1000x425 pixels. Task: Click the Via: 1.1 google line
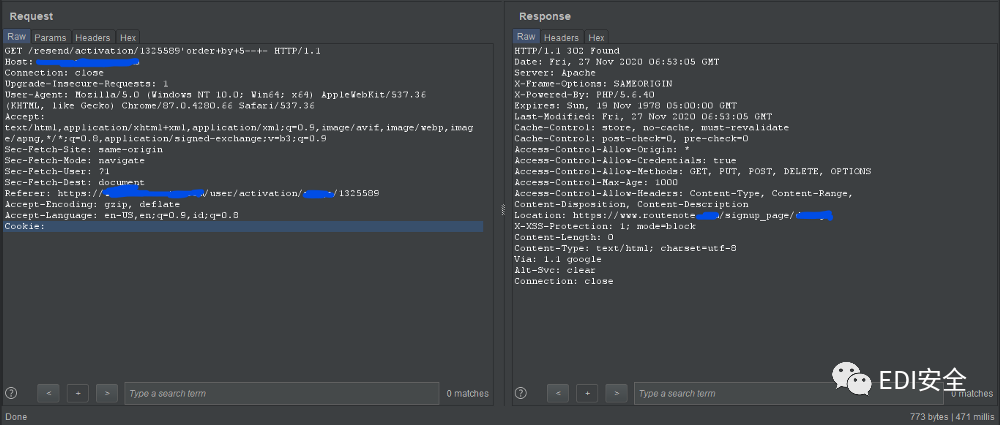click(558, 260)
